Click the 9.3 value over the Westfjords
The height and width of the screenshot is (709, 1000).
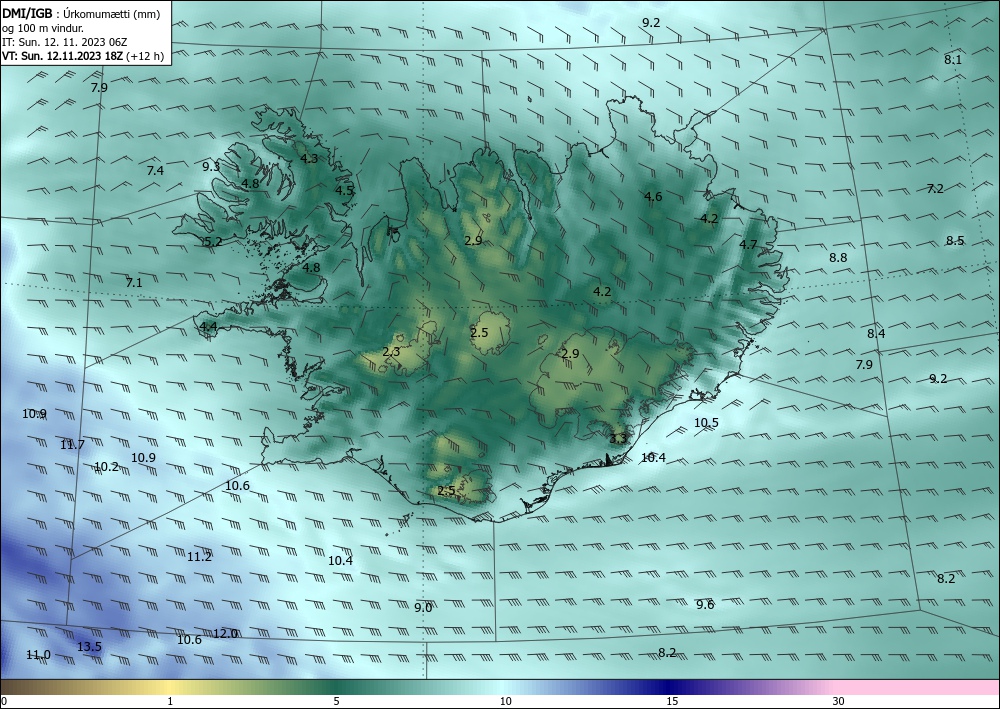[211, 166]
